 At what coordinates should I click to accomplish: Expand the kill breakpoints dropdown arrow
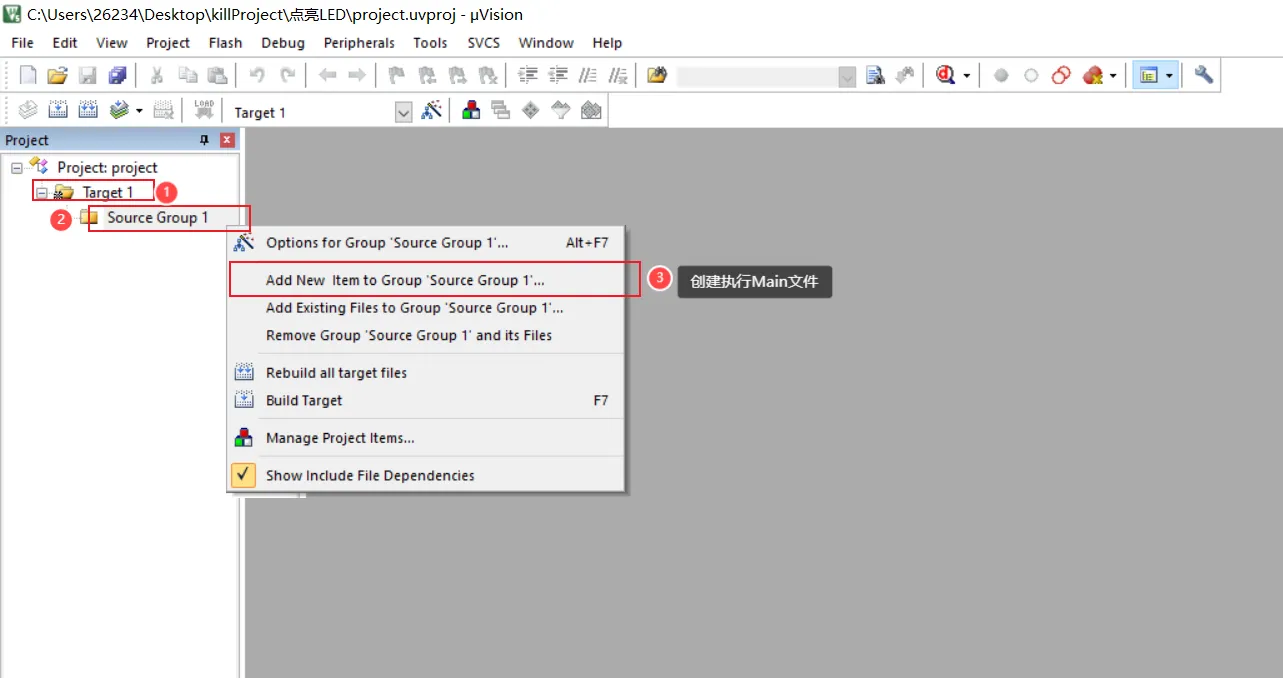1112,76
